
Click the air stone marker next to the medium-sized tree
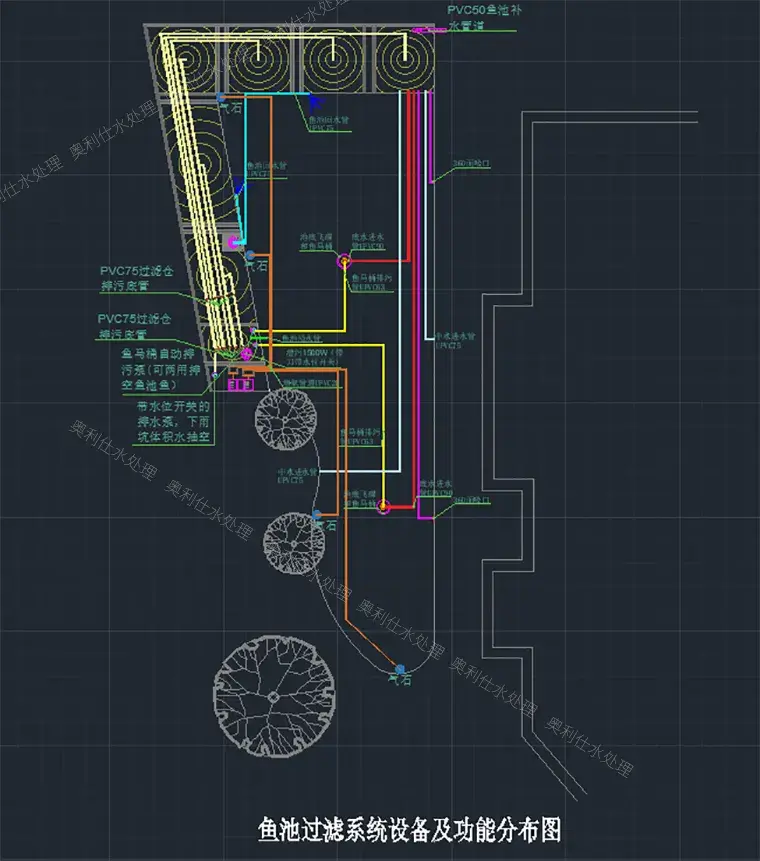[x=318, y=515]
